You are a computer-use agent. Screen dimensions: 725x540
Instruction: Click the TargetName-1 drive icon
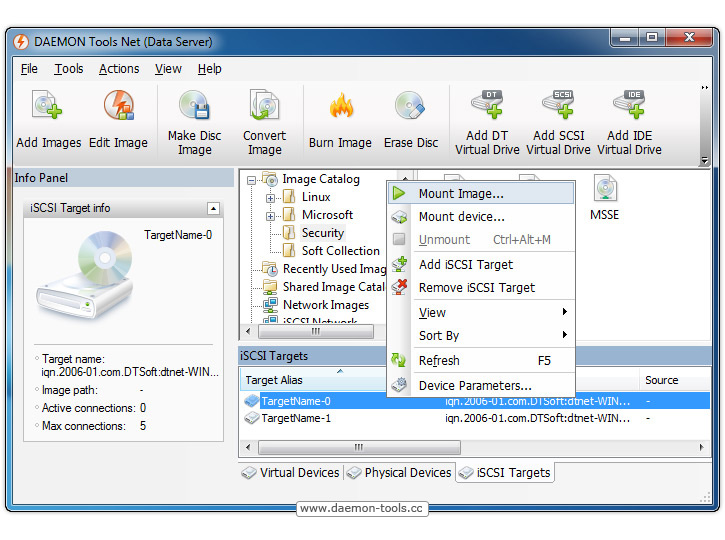click(252, 418)
